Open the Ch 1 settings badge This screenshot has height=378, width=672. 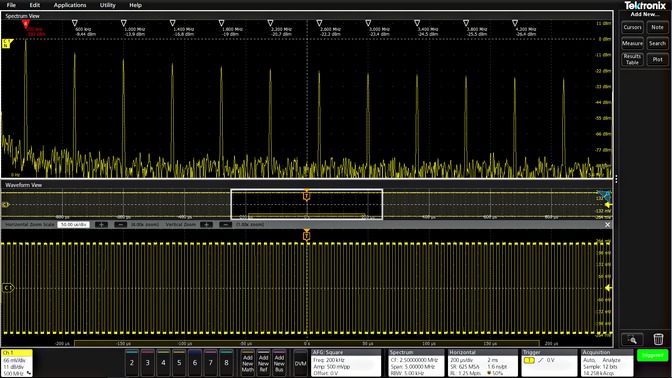pos(17,363)
